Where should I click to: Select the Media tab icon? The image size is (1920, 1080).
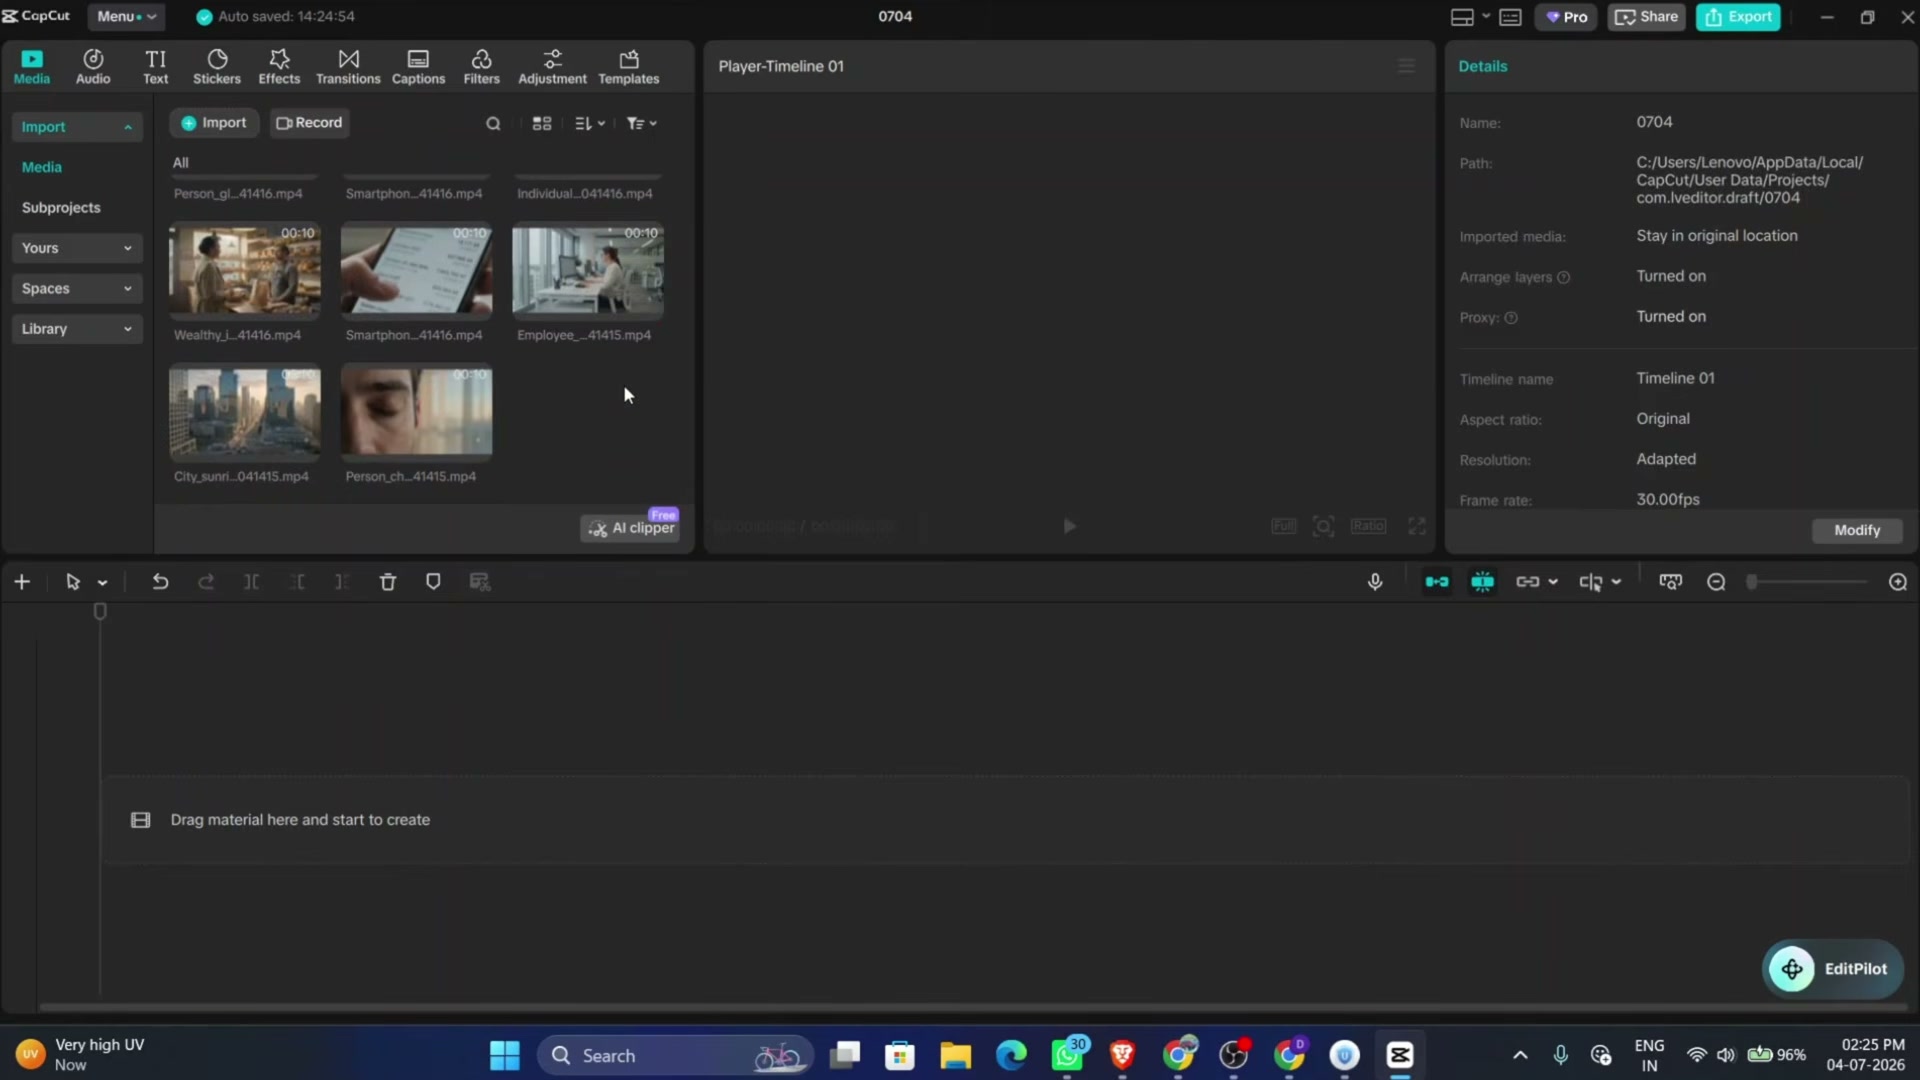point(32,67)
